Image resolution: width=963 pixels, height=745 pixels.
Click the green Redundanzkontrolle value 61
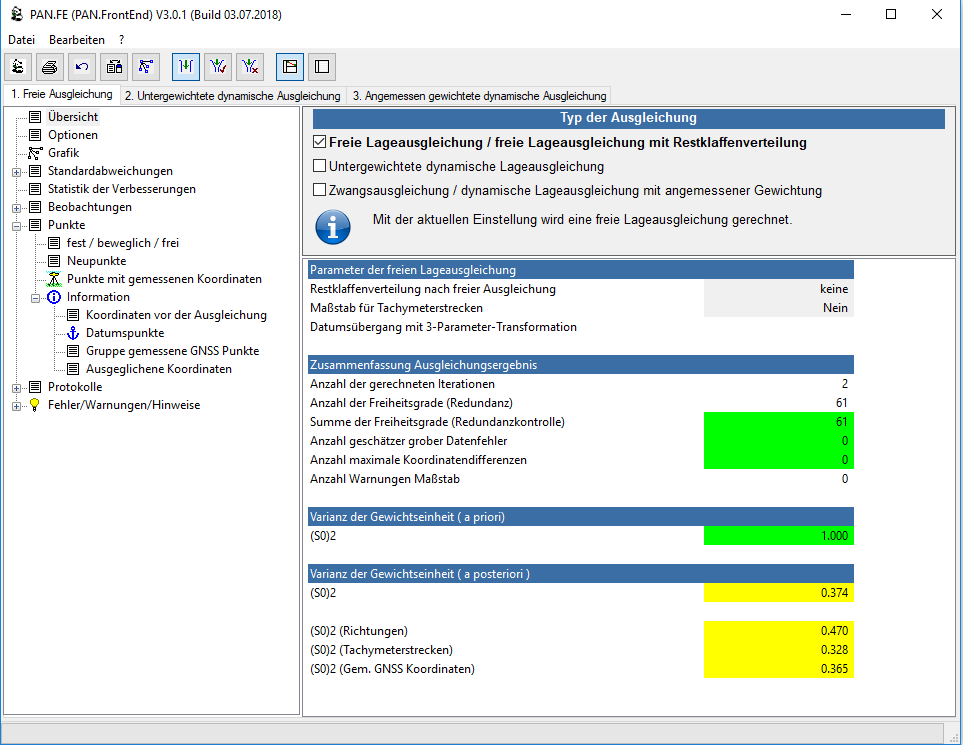[779, 422]
